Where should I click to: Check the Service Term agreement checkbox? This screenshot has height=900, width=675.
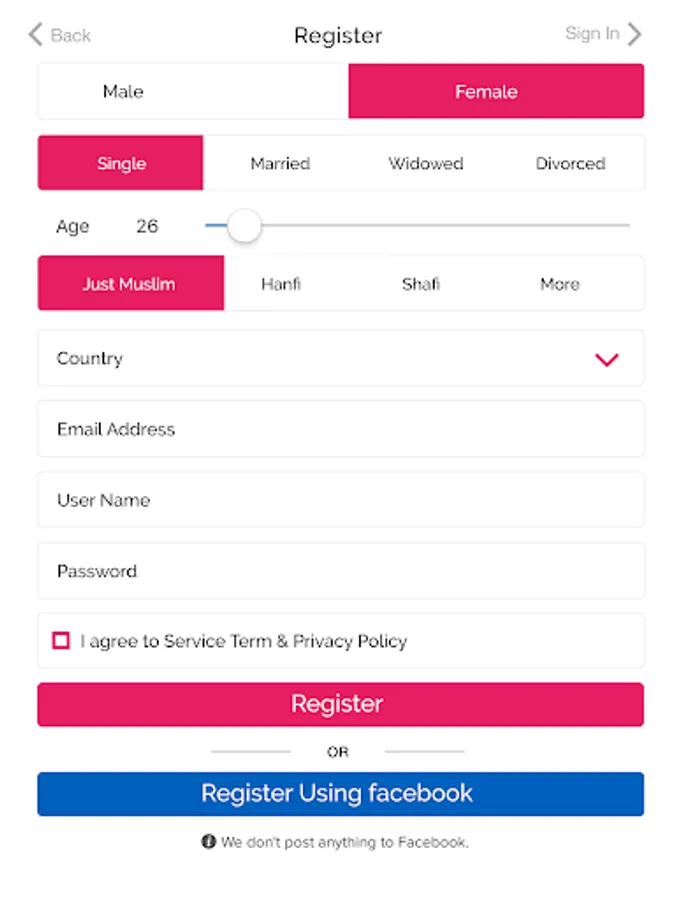[61, 641]
